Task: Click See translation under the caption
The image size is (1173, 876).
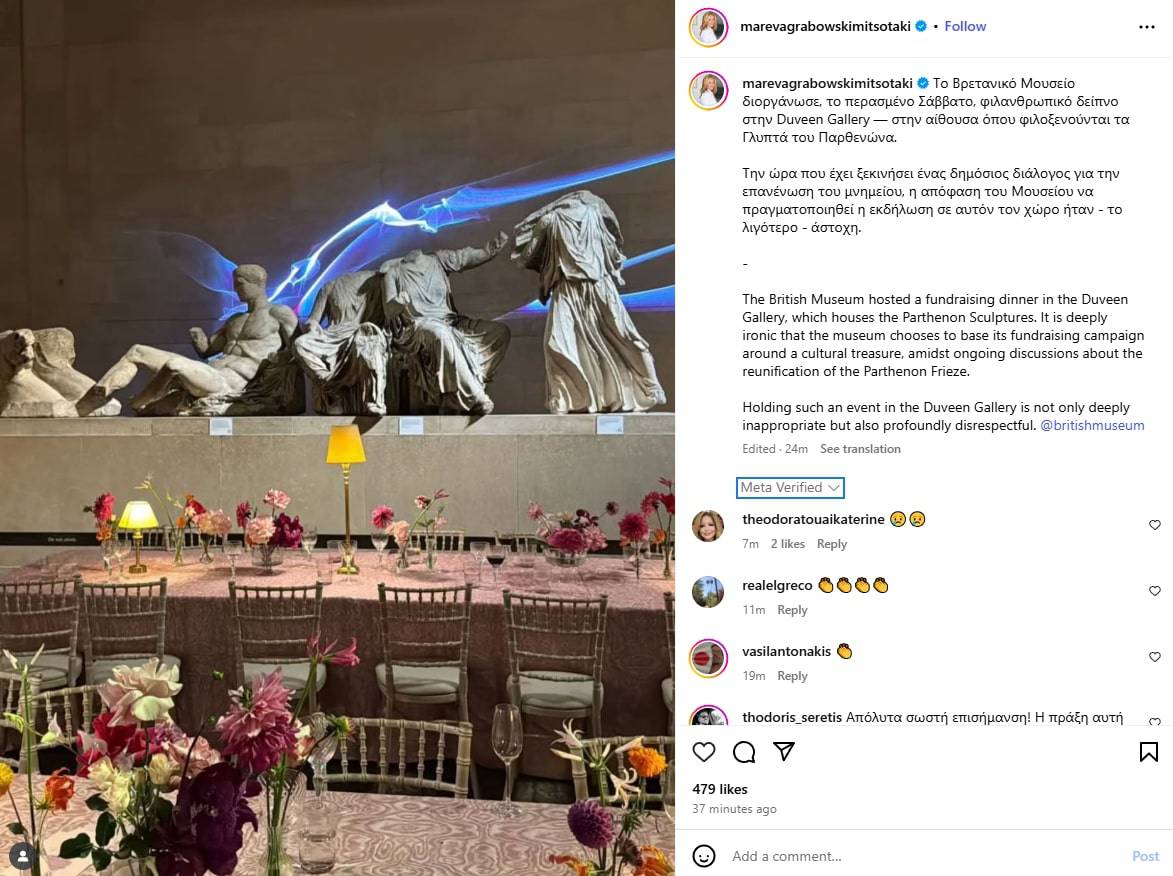Action: click(x=860, y=449)
